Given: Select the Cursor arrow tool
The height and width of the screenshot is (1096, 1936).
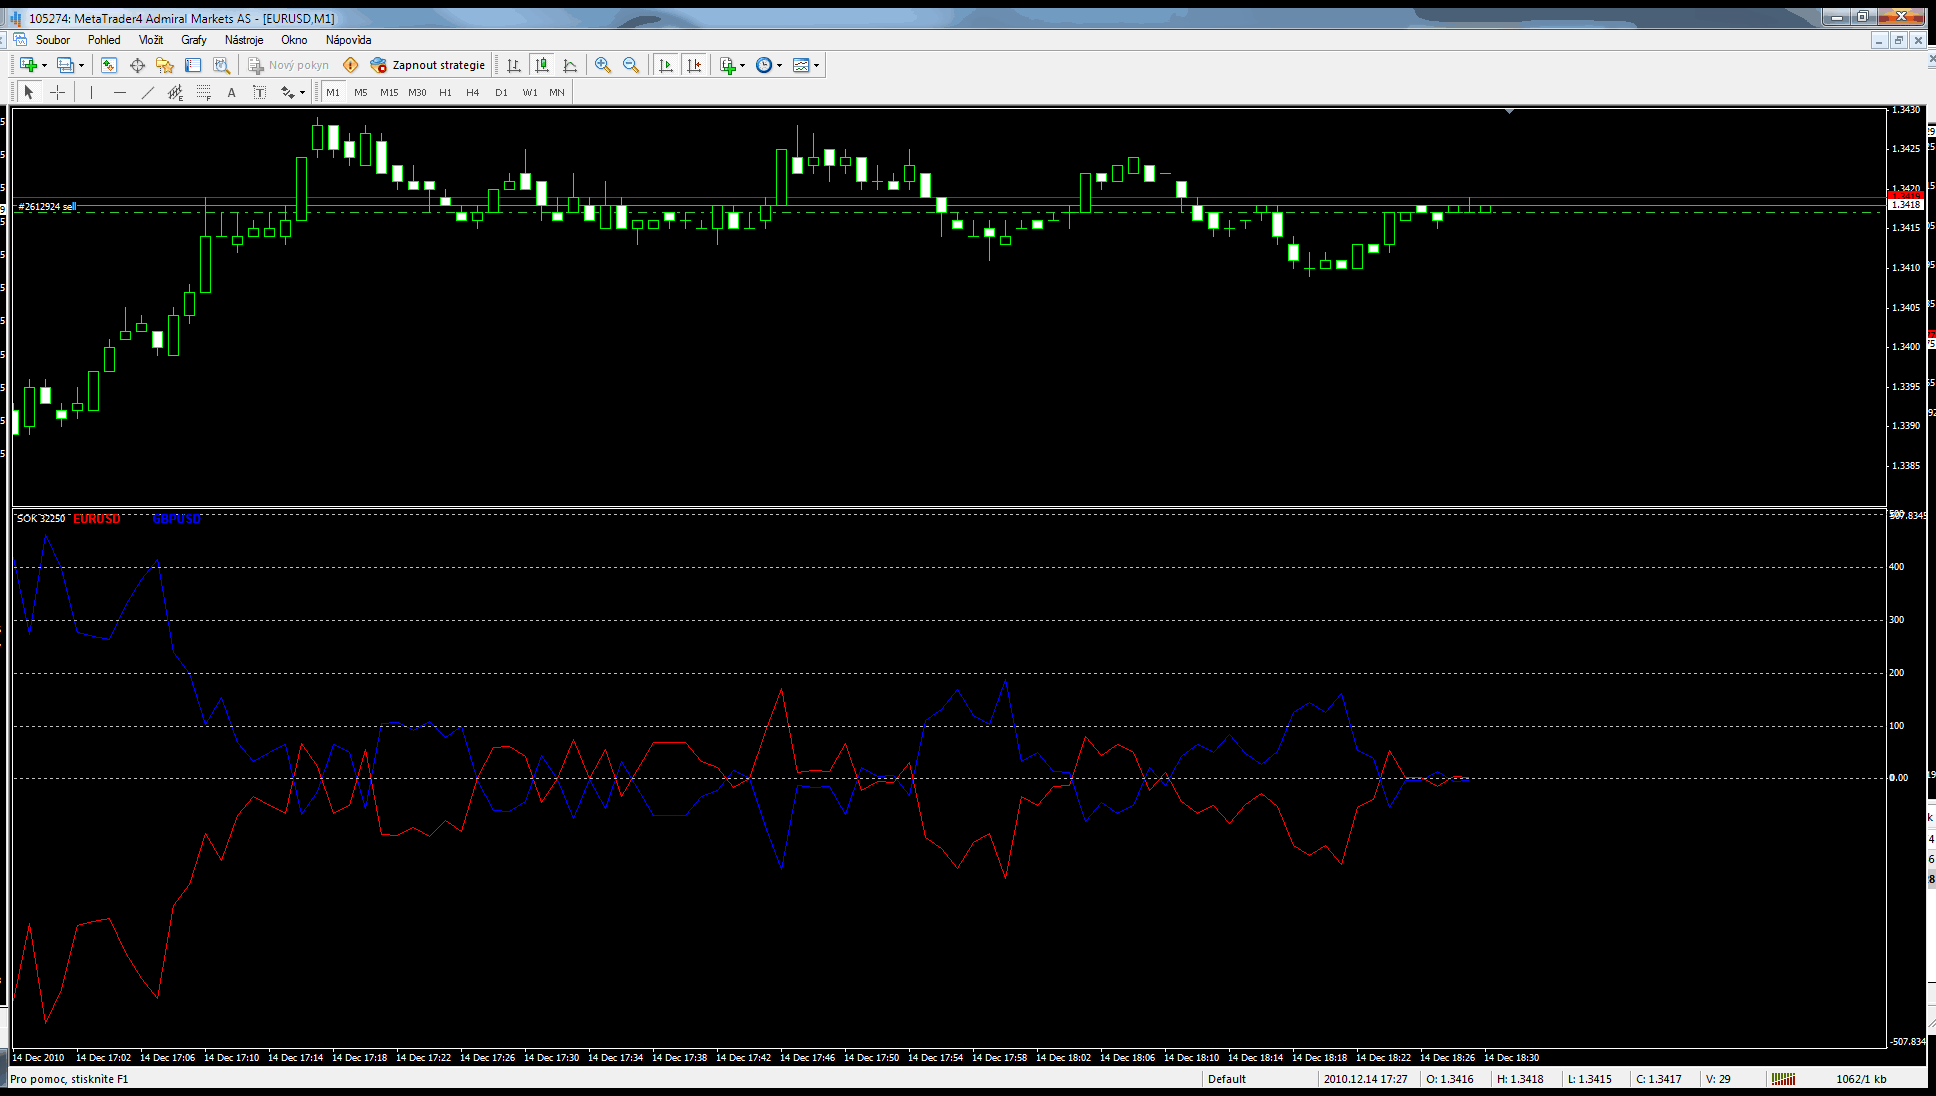Looking at the screenshot, I should [29, 92].
